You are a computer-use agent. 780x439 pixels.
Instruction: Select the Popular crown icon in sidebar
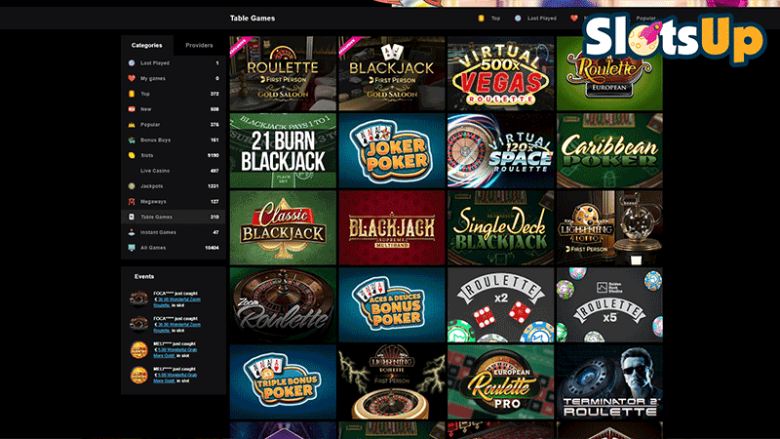pyautogui.click(x=131, y=125)
